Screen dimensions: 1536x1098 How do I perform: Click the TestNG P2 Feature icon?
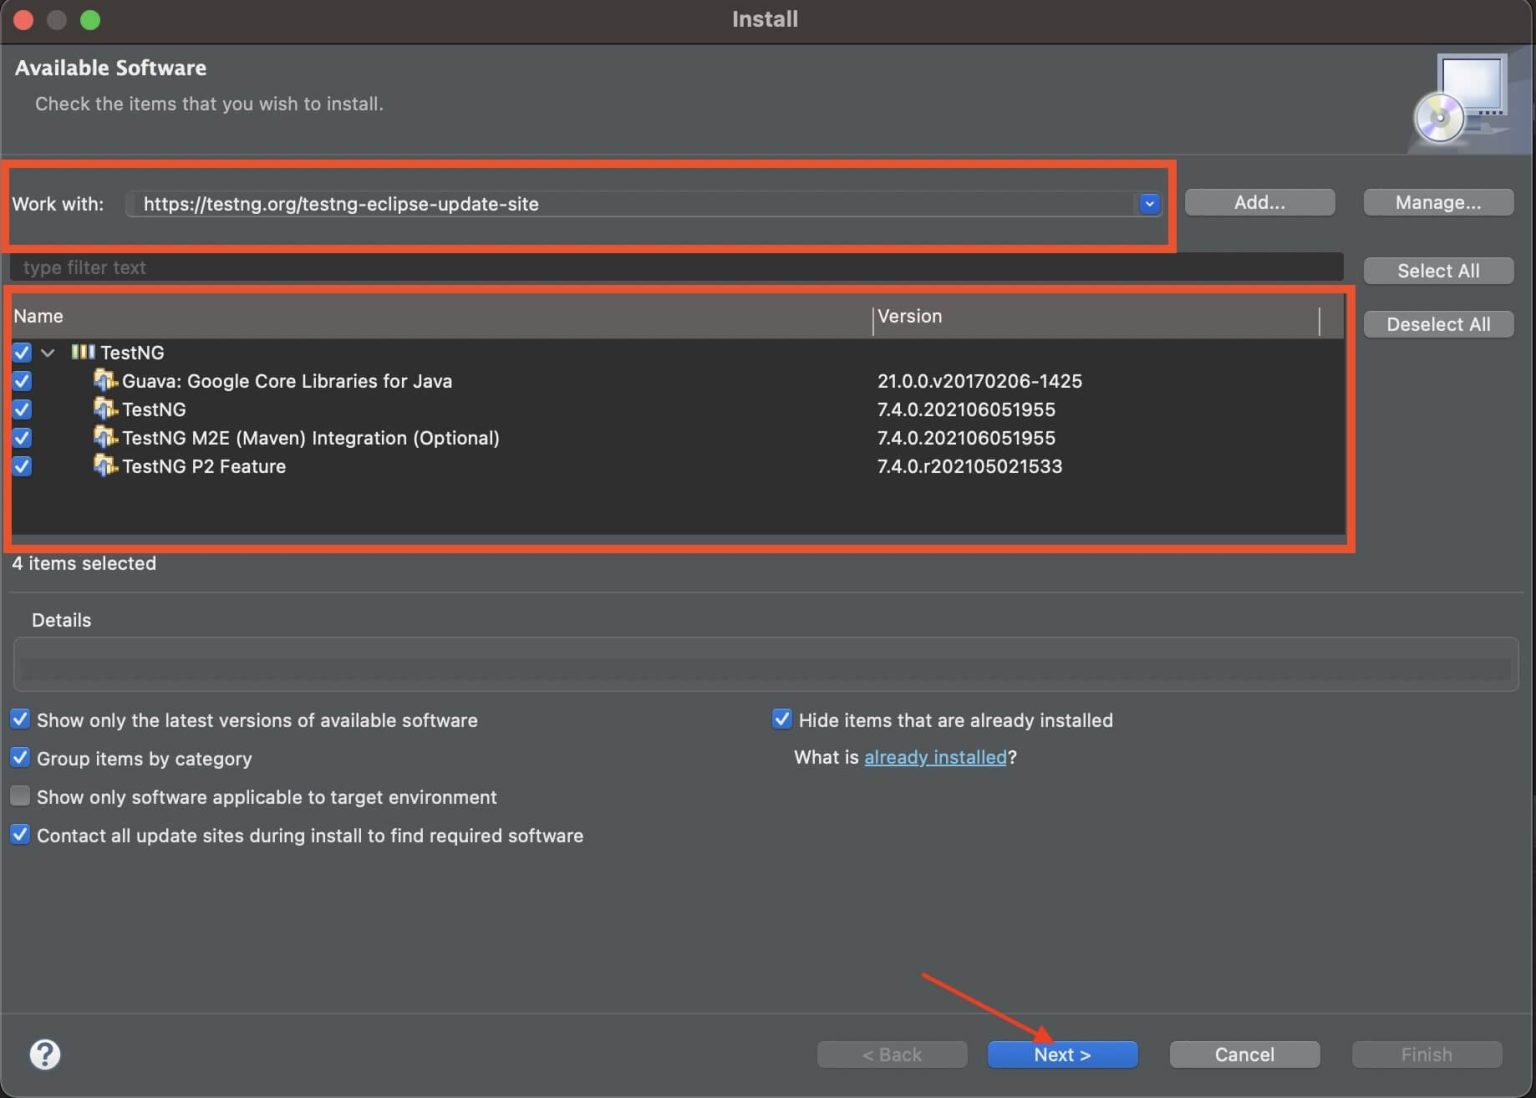[105, 466]
